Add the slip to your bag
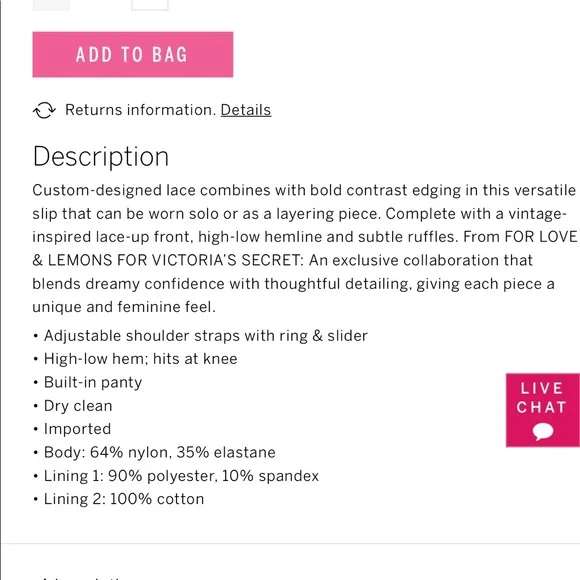The height and width of the screenshot is (580, 580). tap(133, 54)
